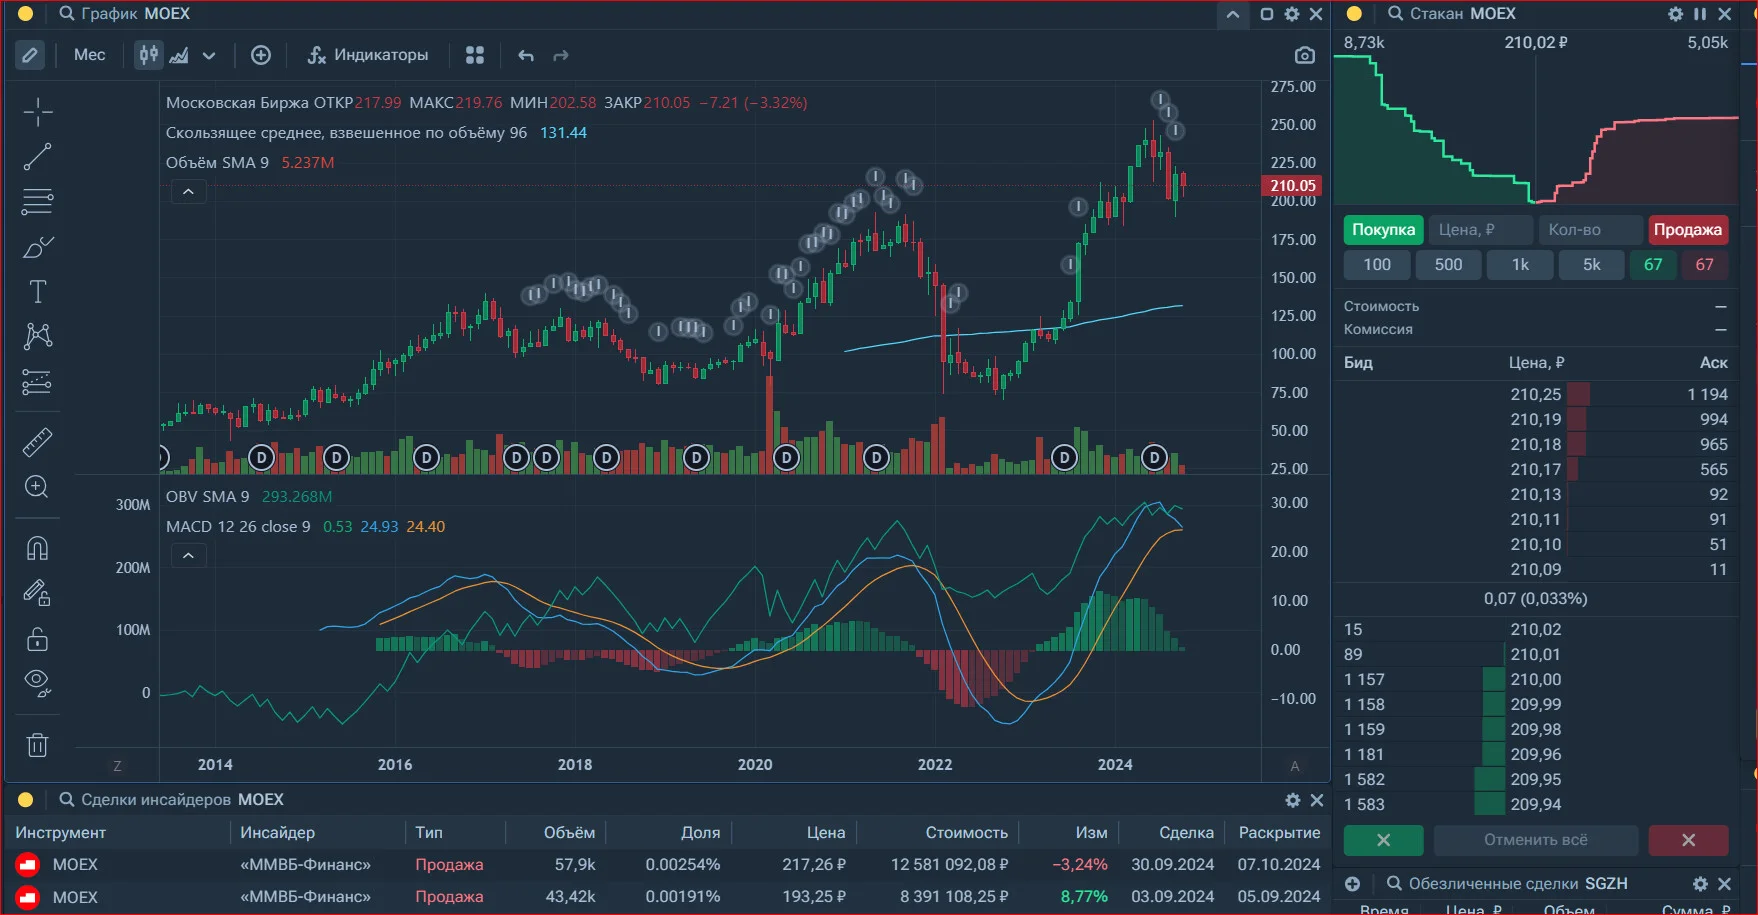
Task: Select the candlestick chart type icon
Action: coord(149,55)
